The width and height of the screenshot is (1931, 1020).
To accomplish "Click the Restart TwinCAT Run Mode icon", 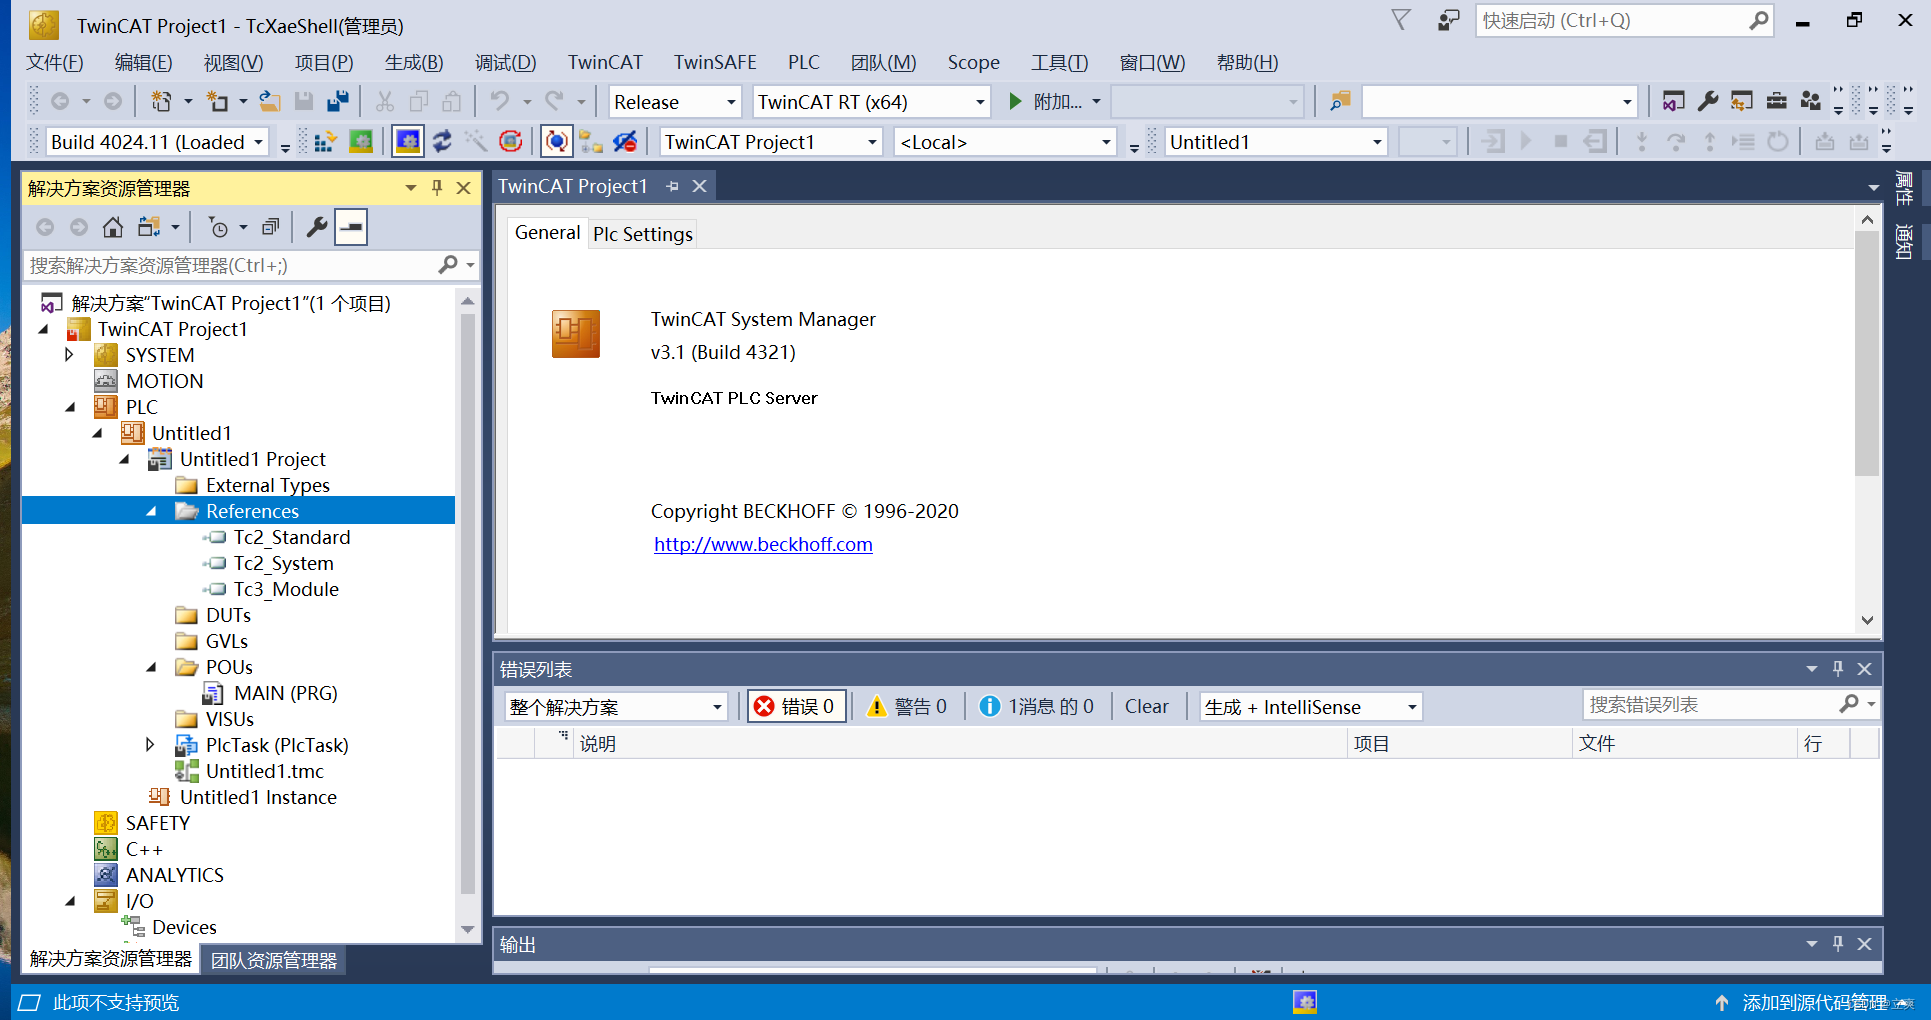I will click(x=360, y=142).
